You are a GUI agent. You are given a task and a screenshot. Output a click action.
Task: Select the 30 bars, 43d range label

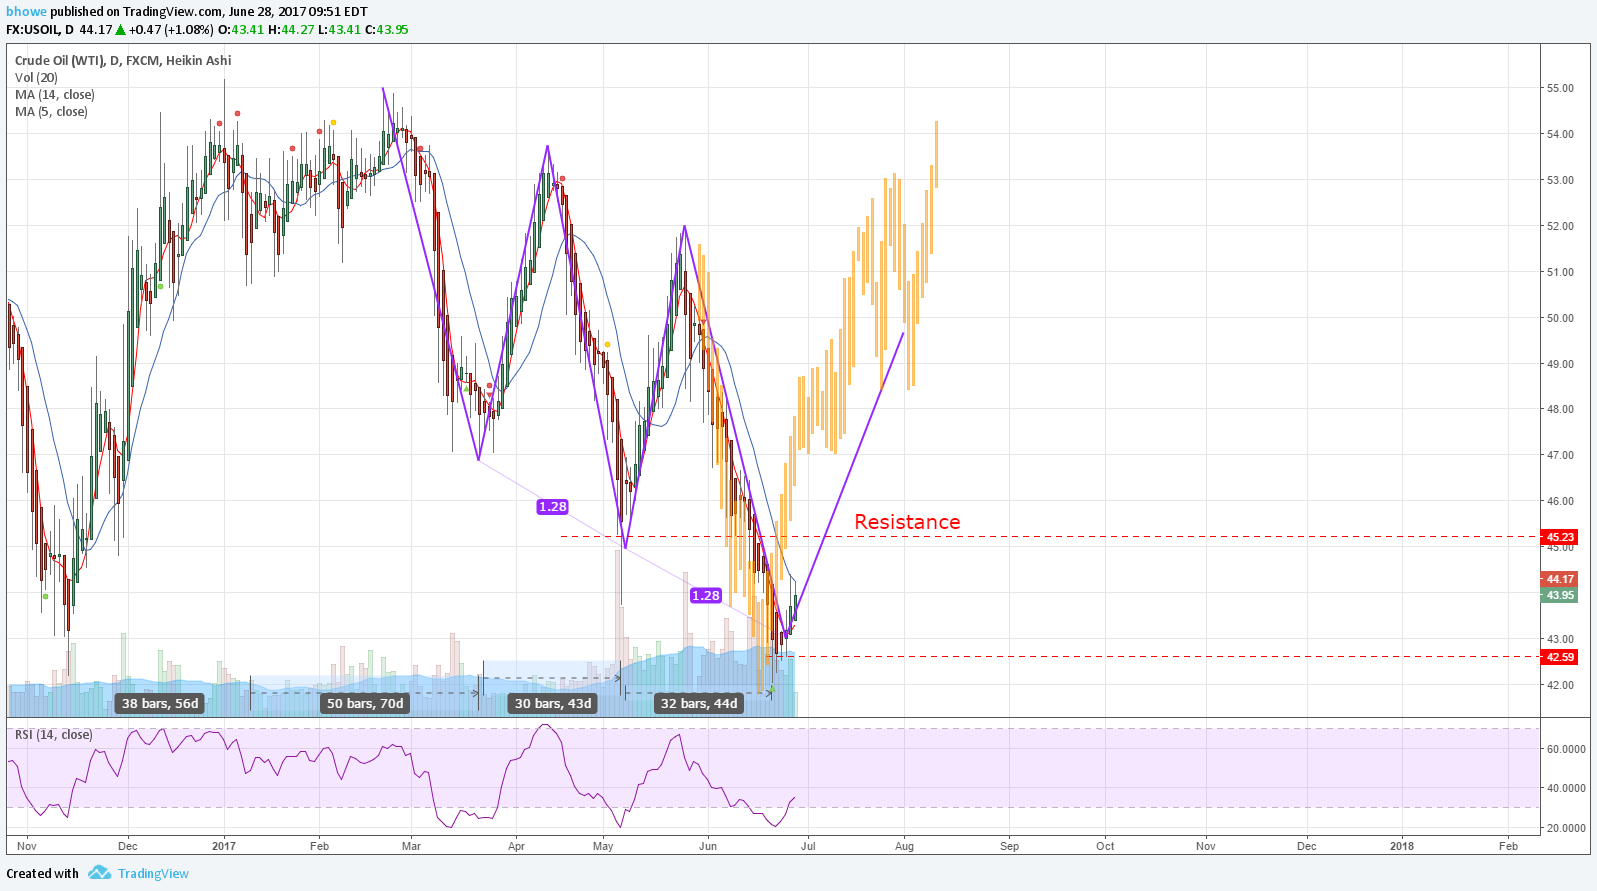pyautogui.click(x=553, y=703)
